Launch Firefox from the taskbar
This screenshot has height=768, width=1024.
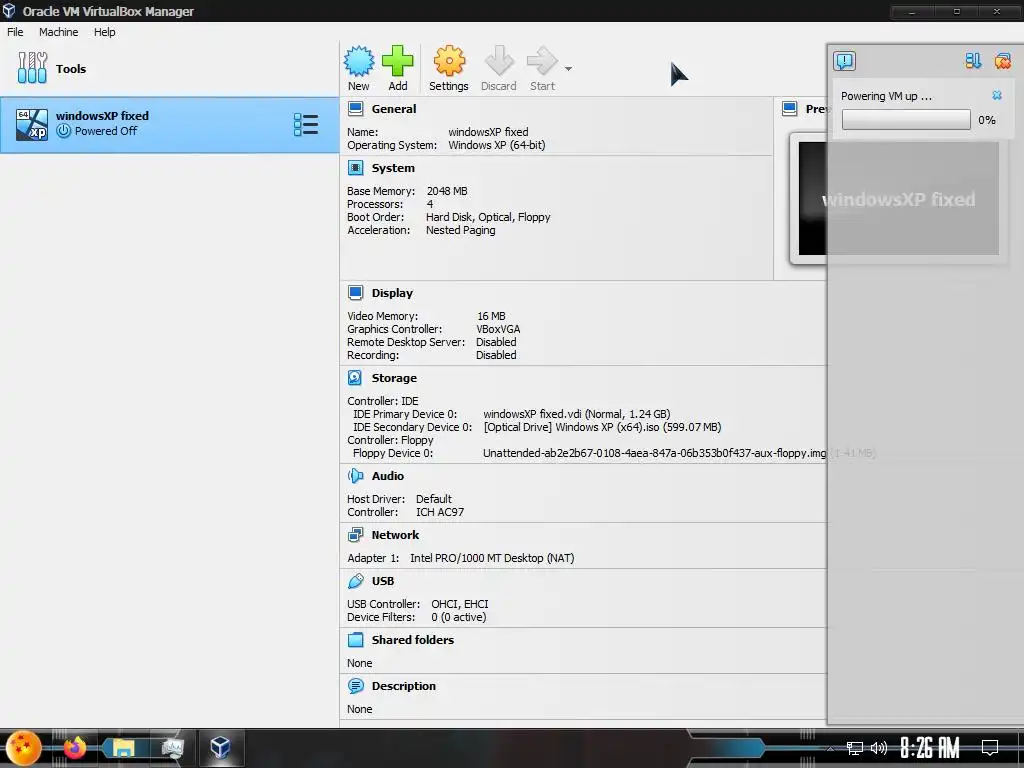click(74, 747)
